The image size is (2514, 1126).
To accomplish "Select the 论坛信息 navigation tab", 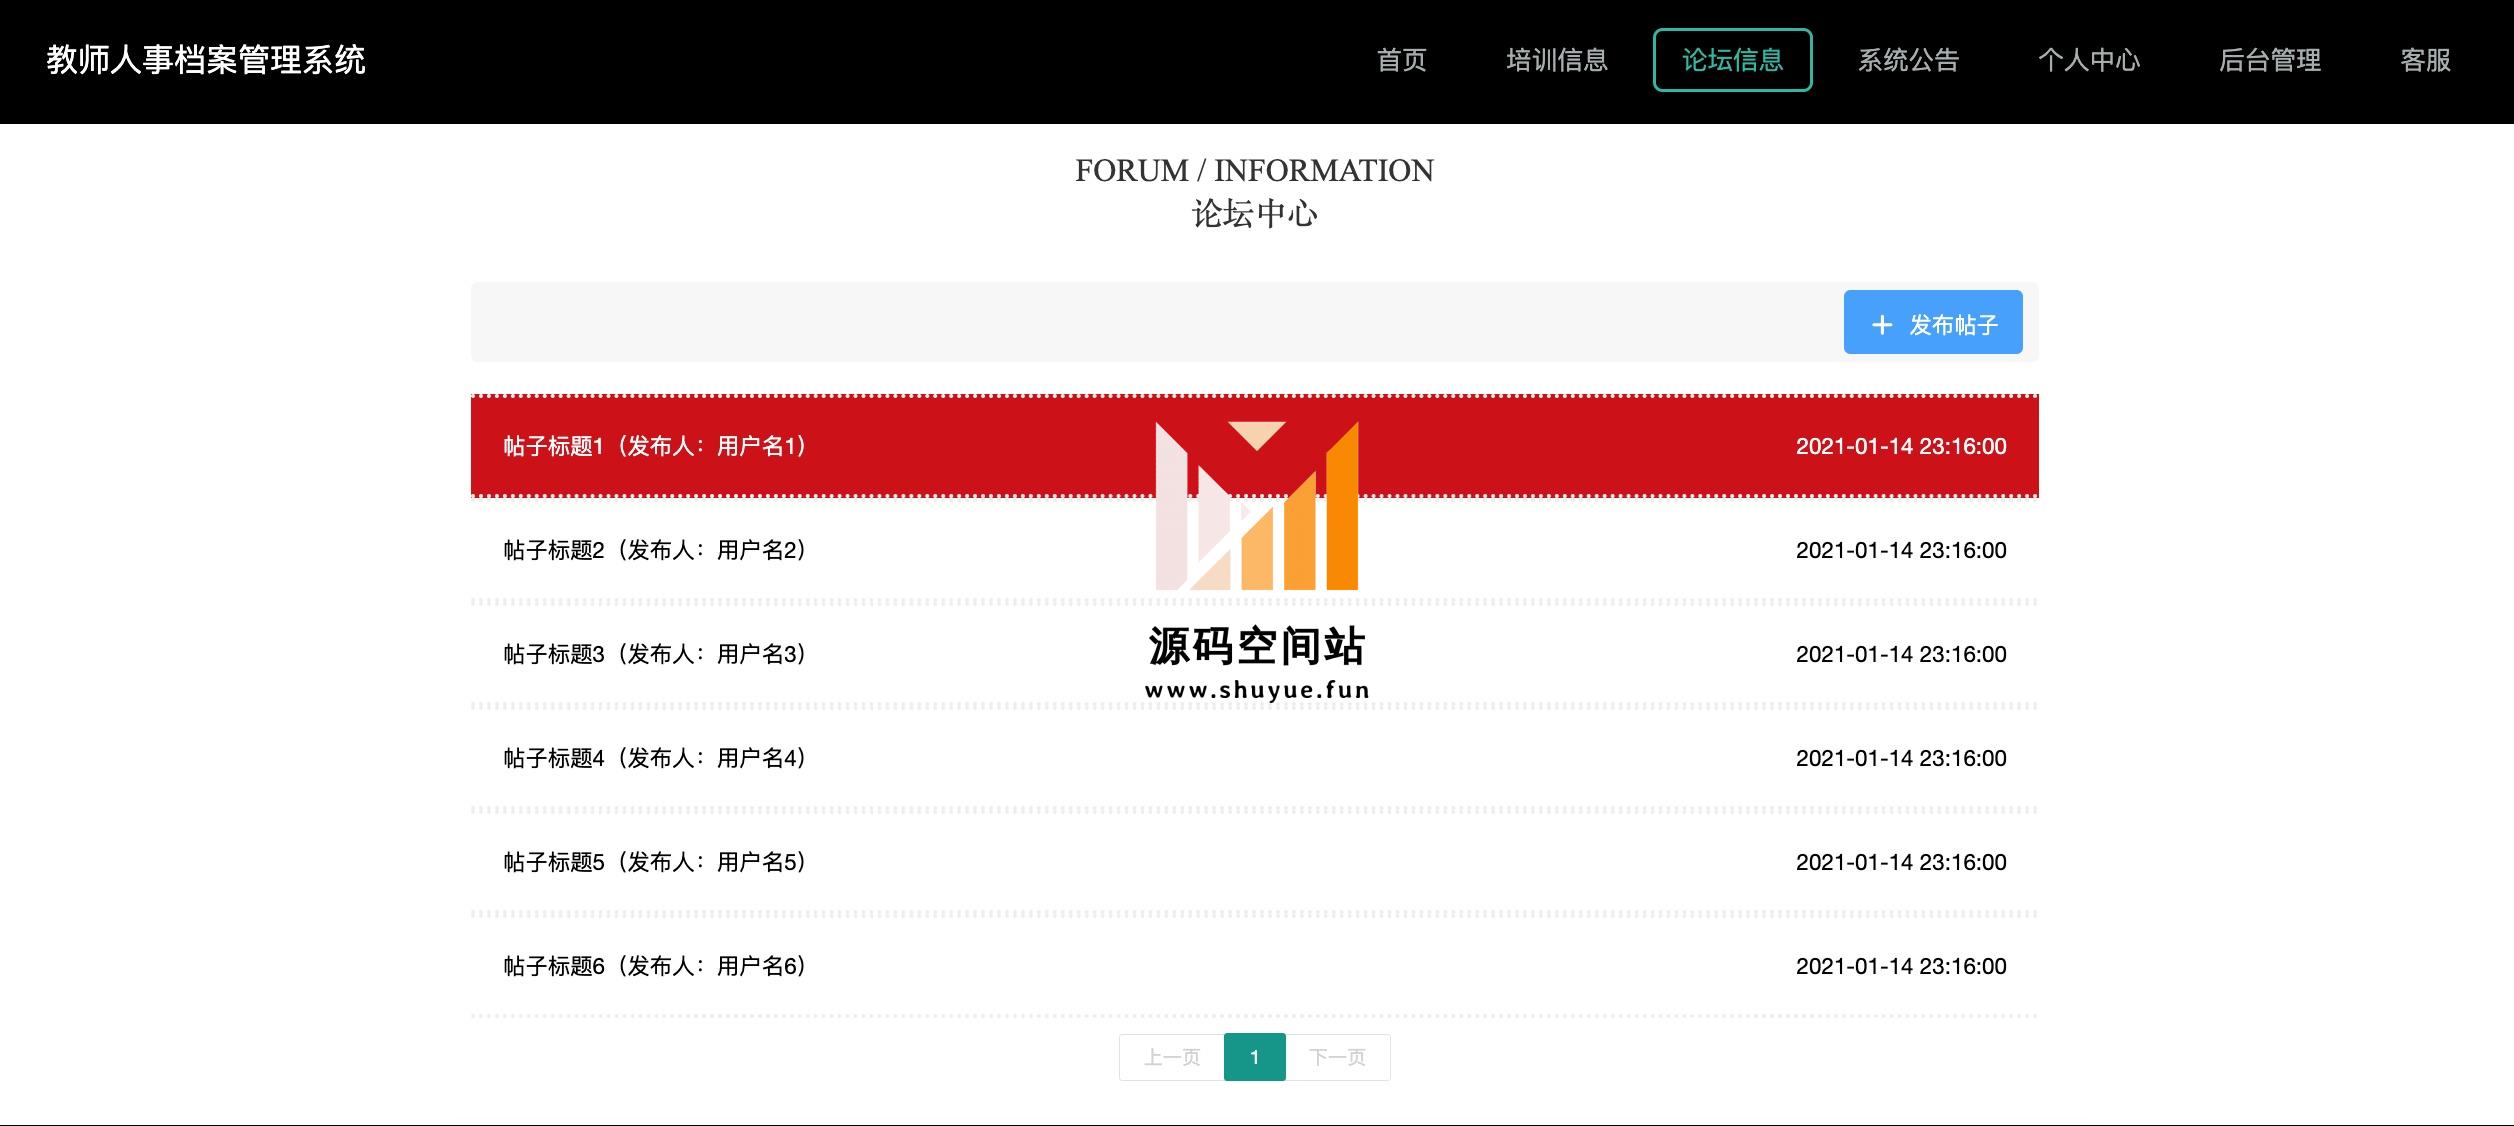I will point(1733,60).
